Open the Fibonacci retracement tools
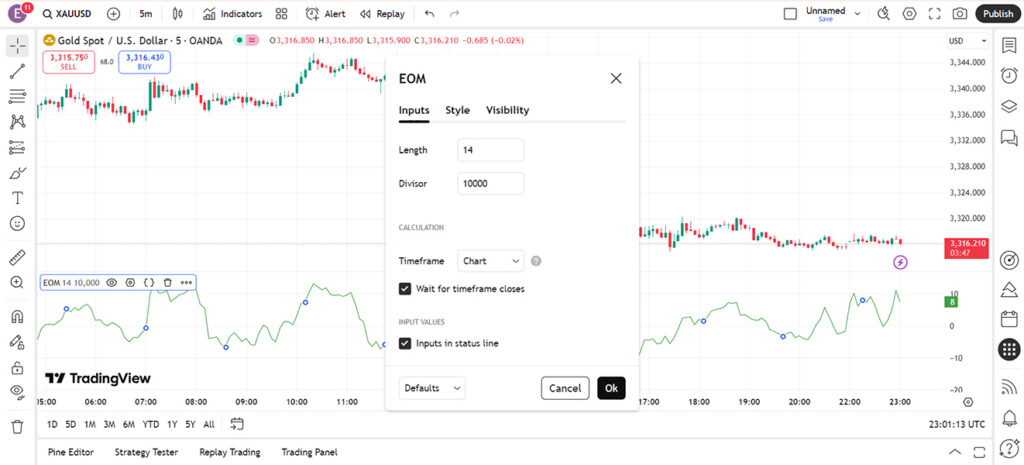The height and width of the screenshot is (465, 1024). coord(18,97)
